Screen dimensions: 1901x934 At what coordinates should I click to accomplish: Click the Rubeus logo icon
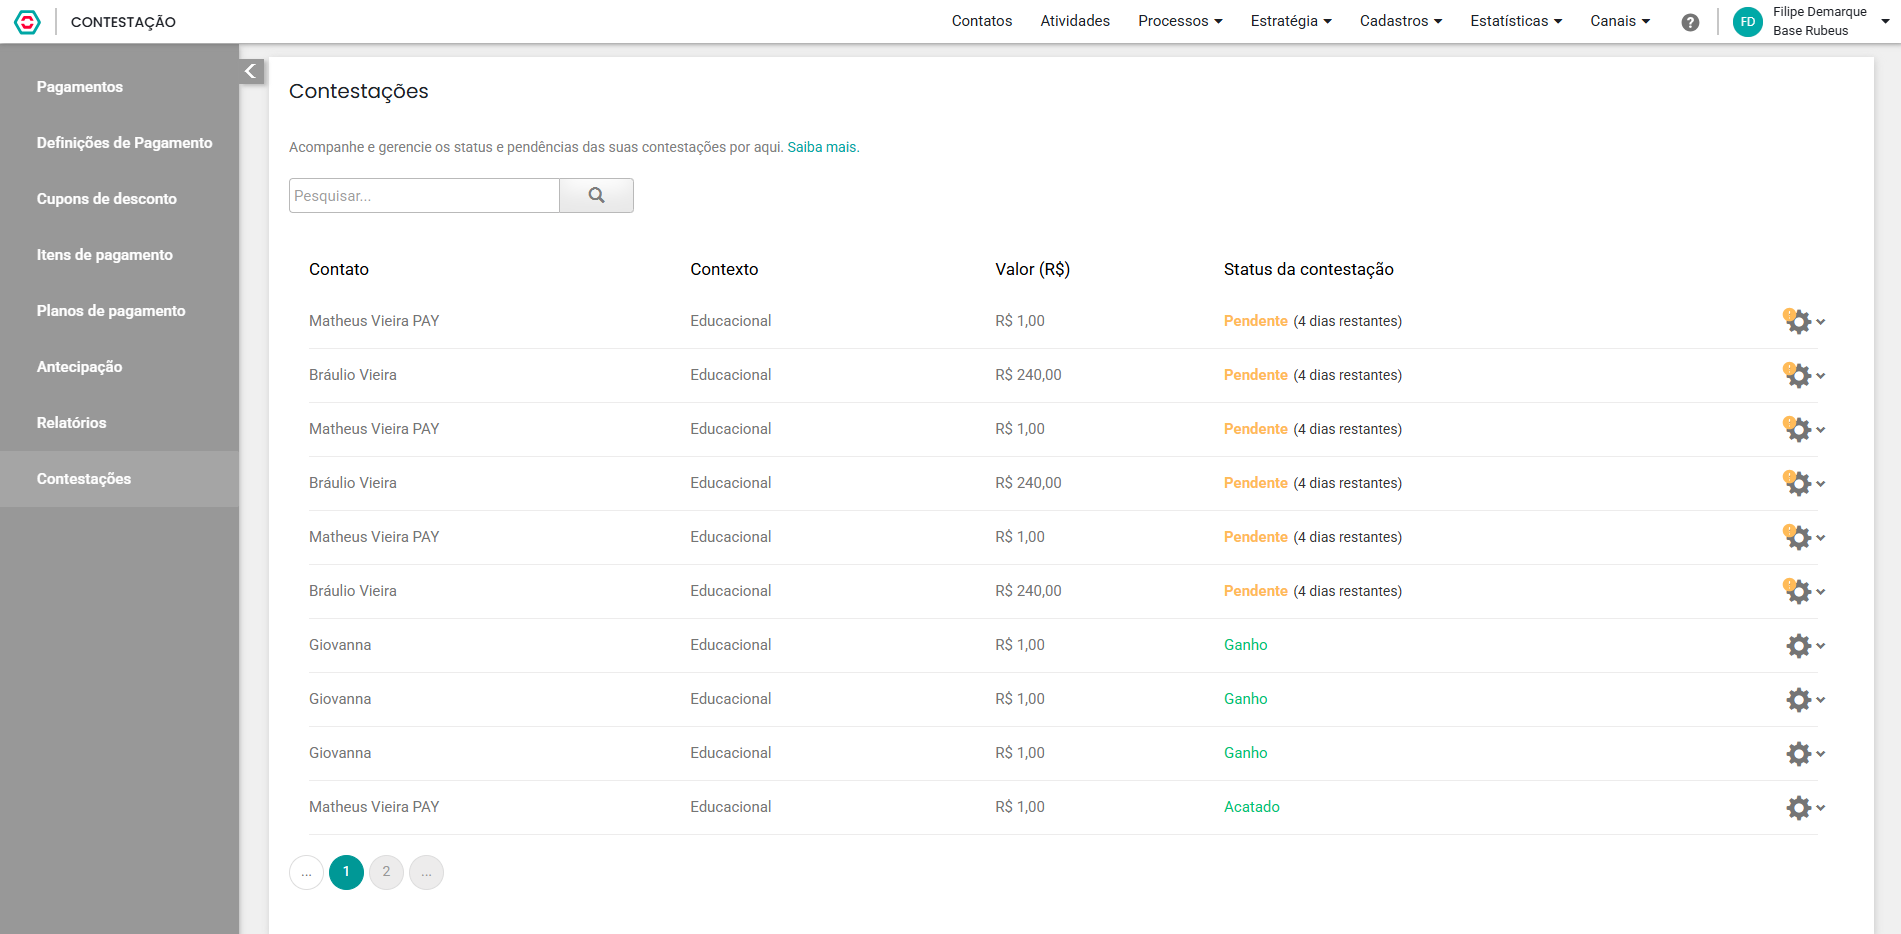click(x=28, y=21)
